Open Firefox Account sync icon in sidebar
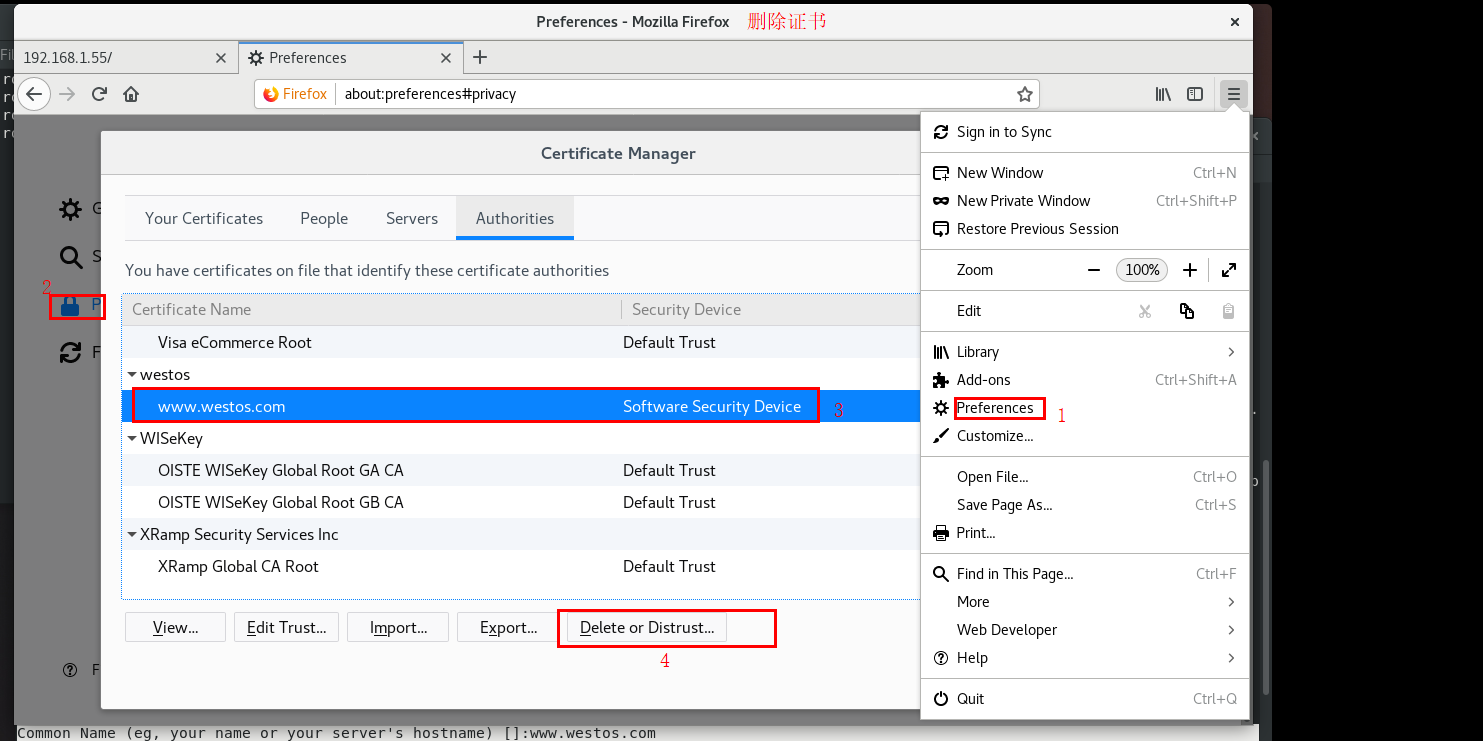Screen dimensions: 1483x741 70,352
